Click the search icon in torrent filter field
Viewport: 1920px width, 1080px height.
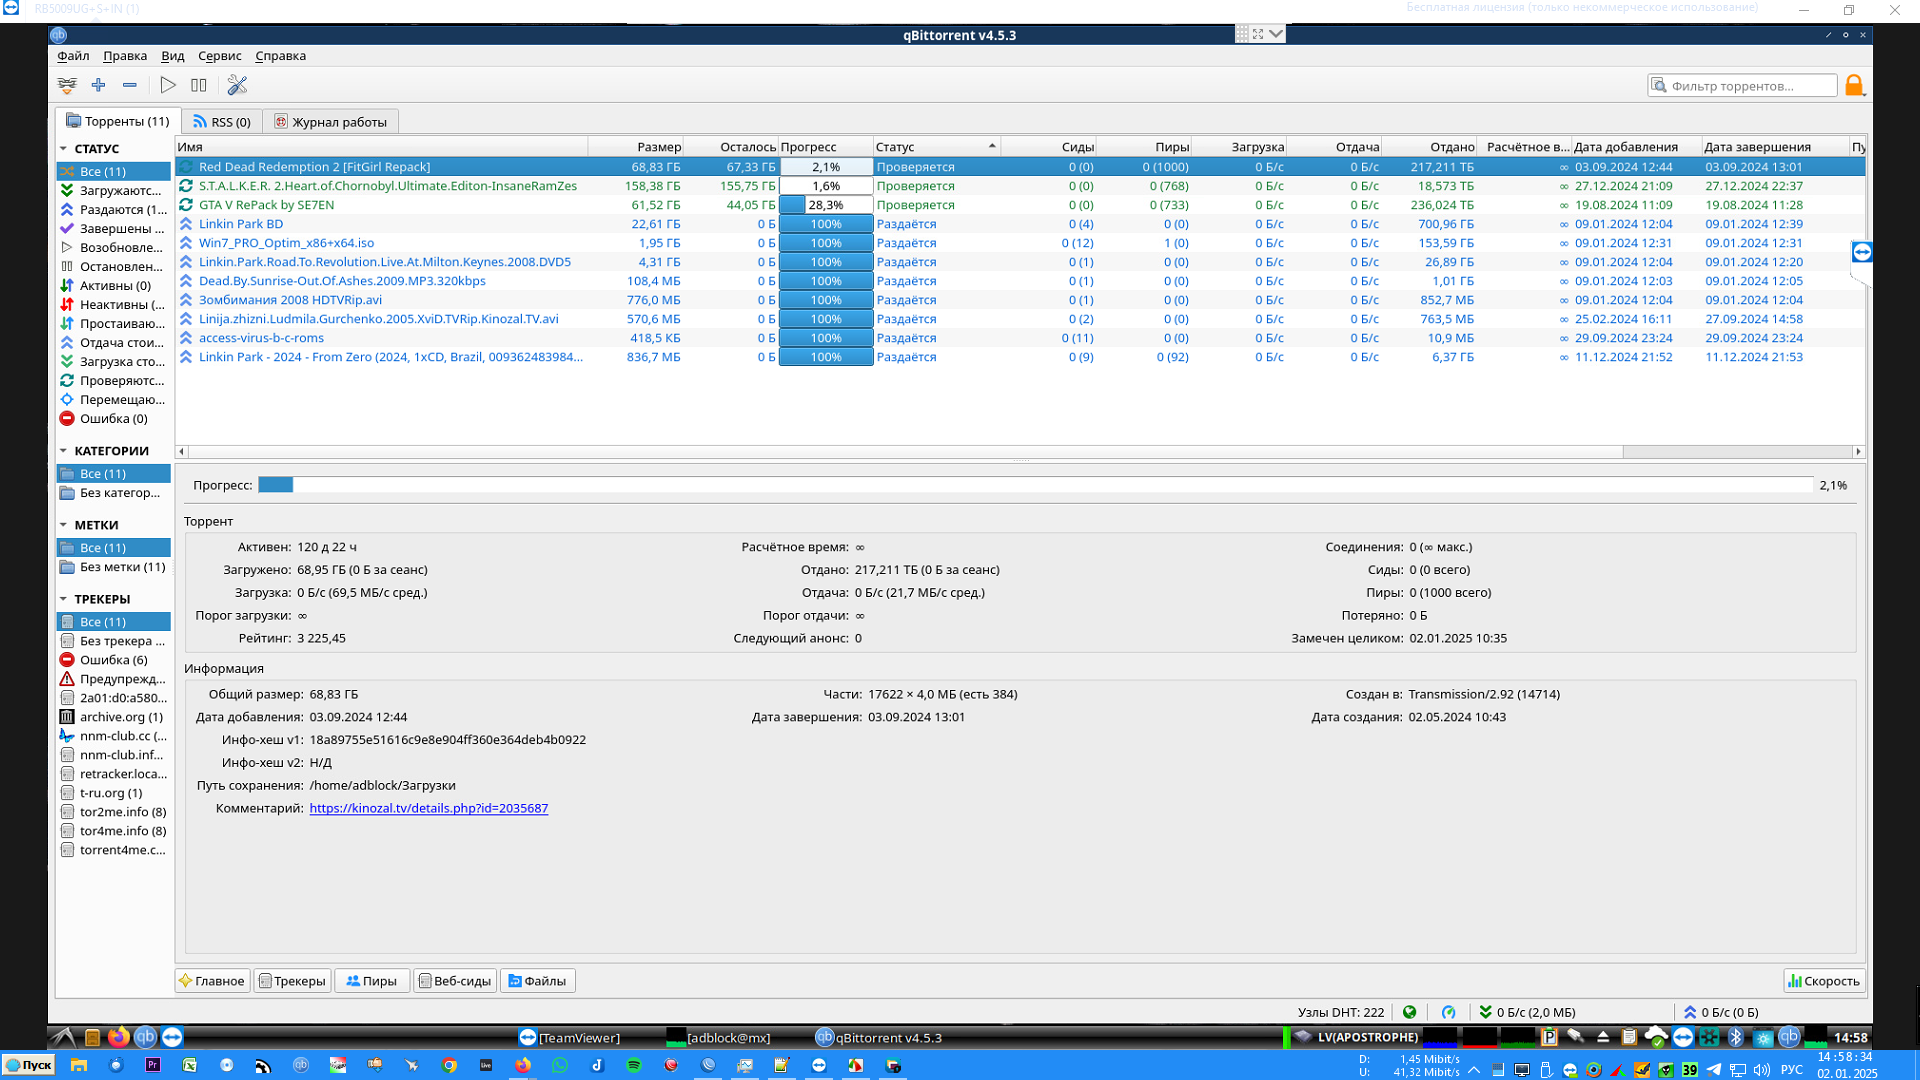click(1660, 86)
